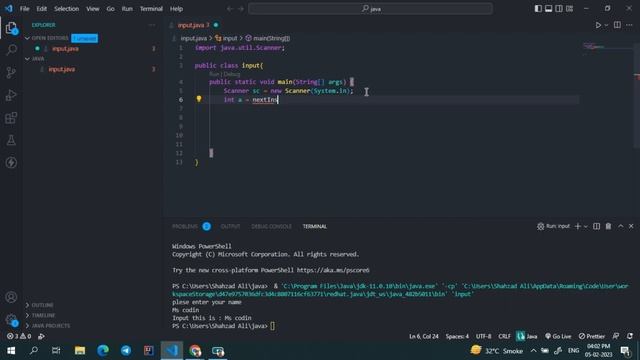Open the View menu
The height and width of the screenshot is (360, 640).
pos(93,9)
